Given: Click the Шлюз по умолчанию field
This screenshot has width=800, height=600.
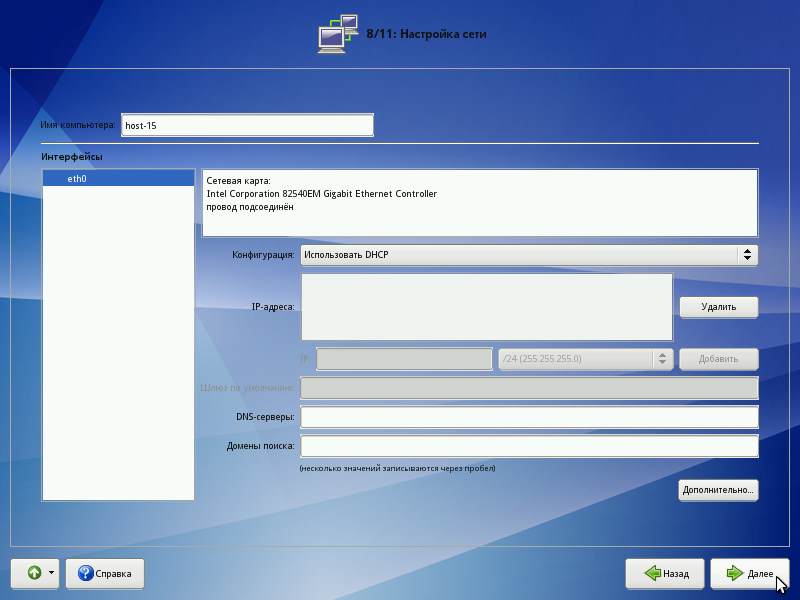Looking at the screenshot, I should click(529, 388).
